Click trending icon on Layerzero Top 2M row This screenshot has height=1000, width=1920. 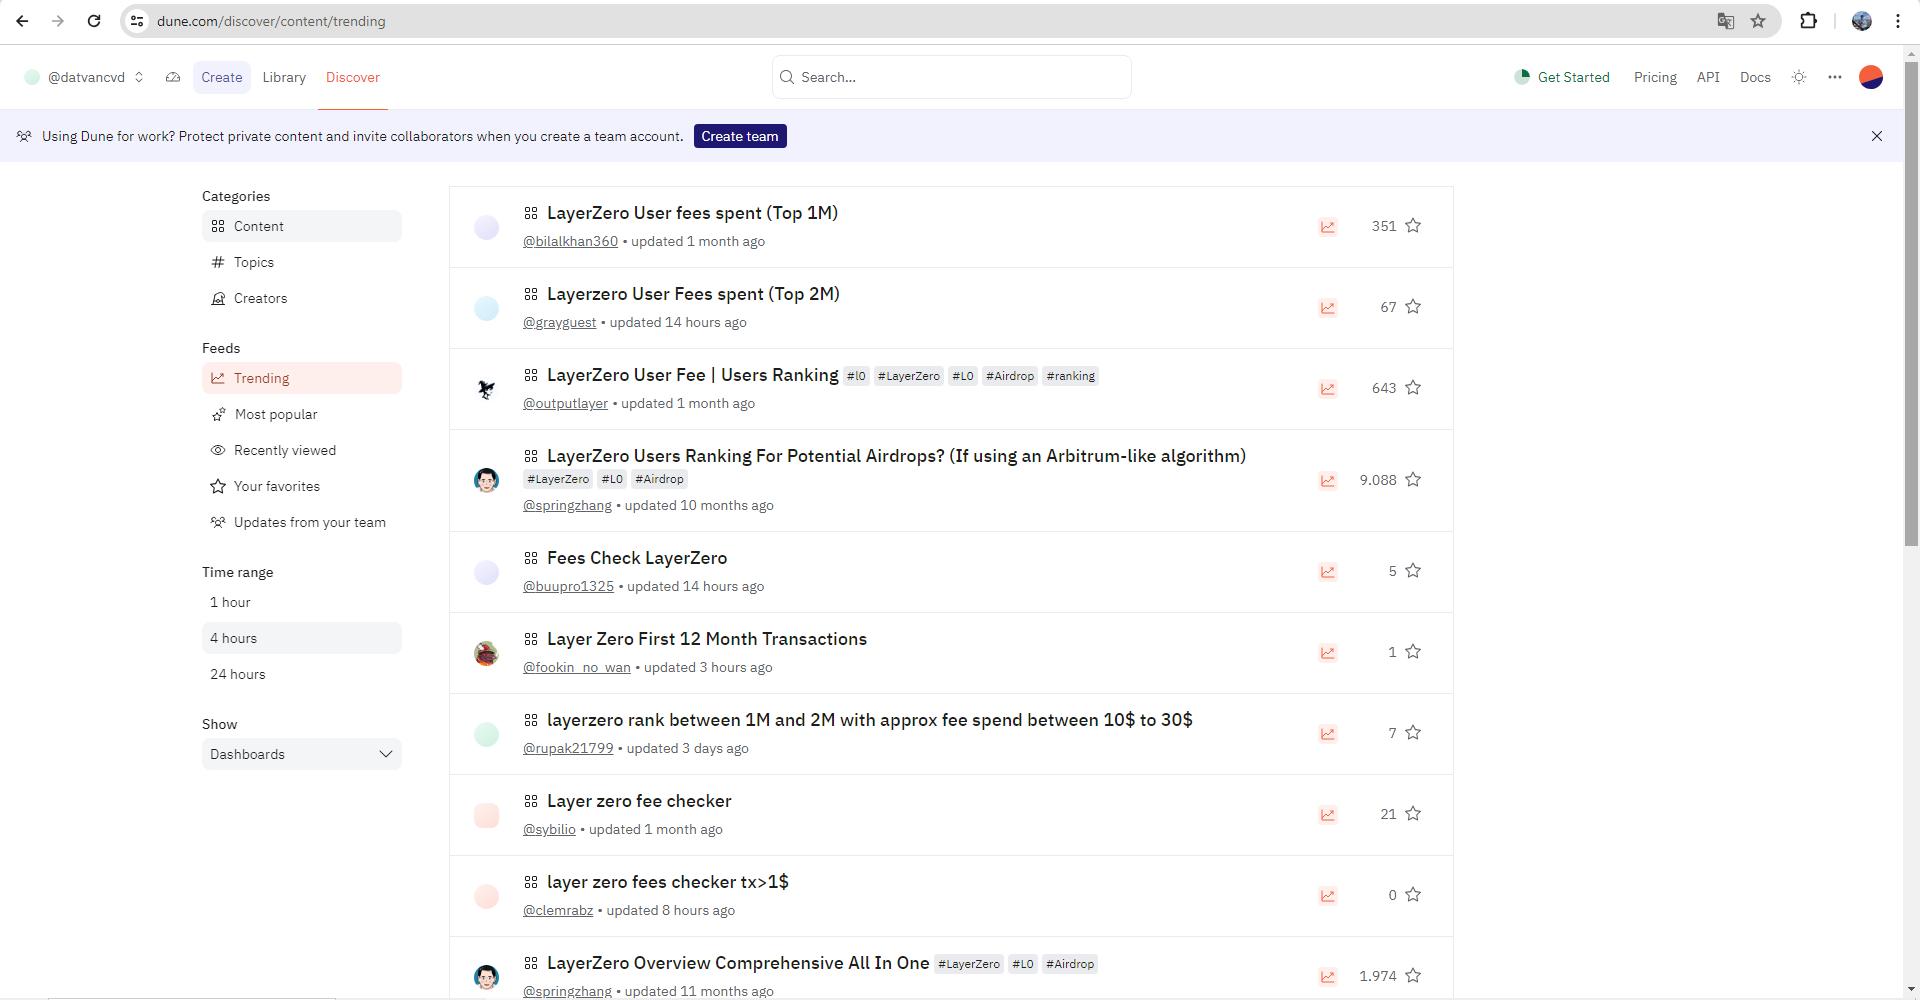1328,308
